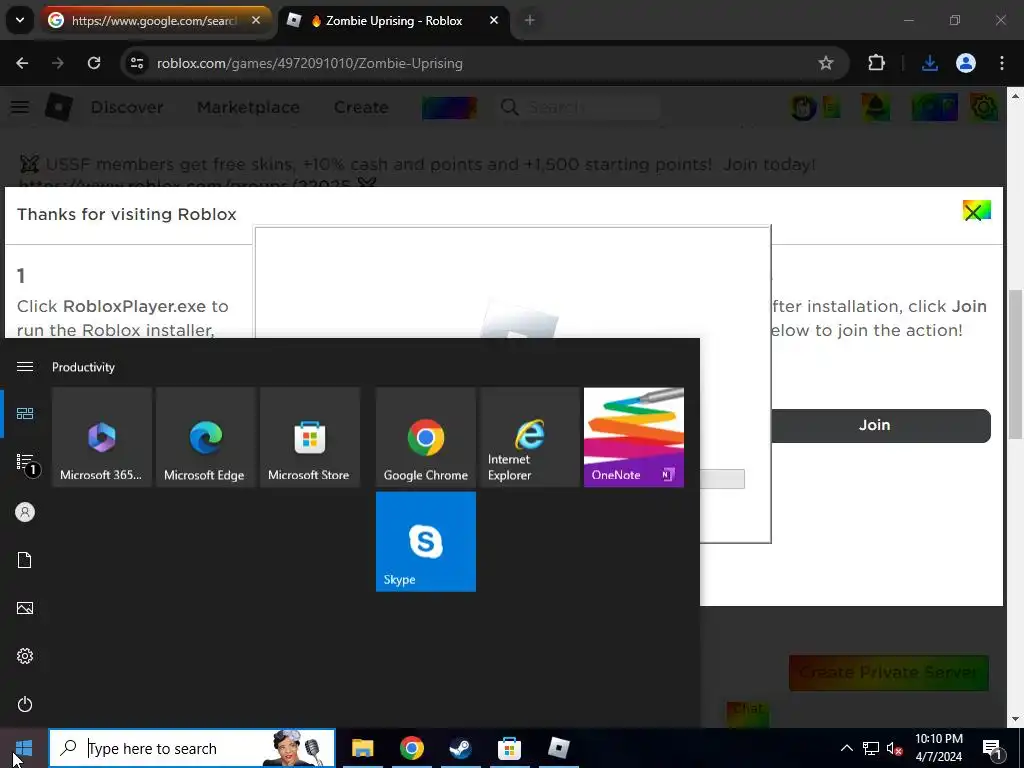
Task: Open Microsoft 365 tile in Start menu
Action: tap(102, 437)
